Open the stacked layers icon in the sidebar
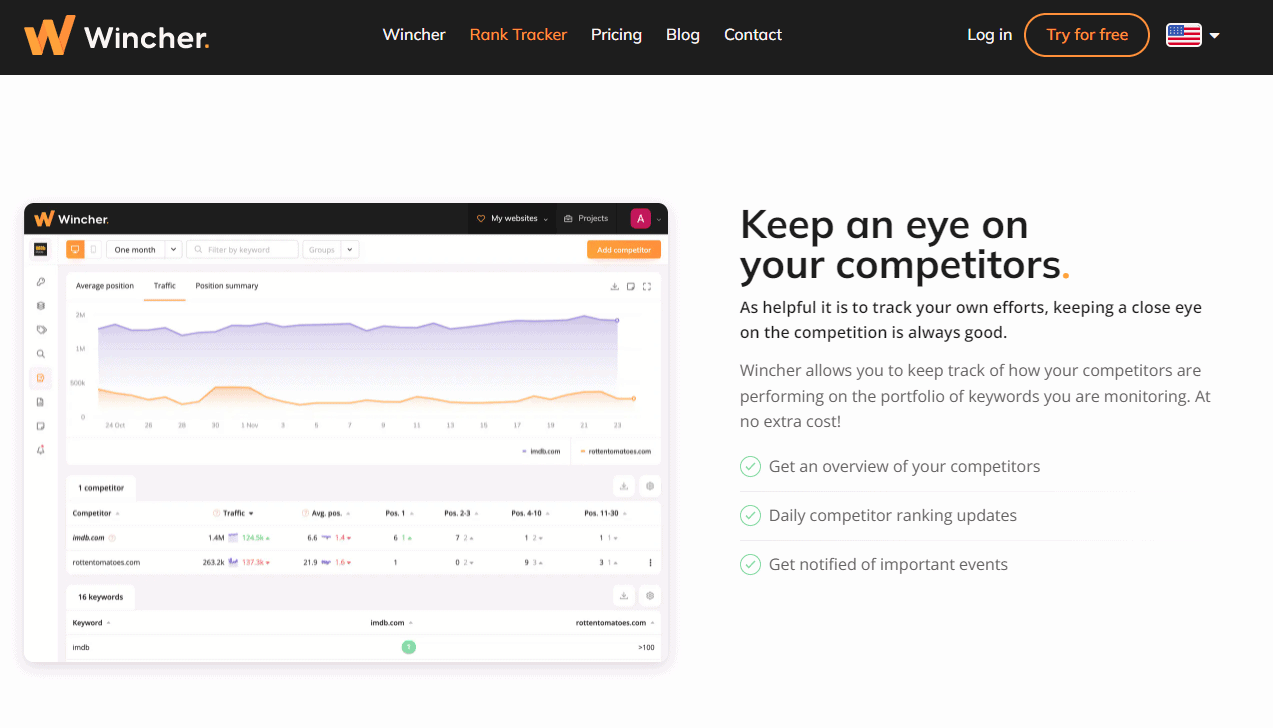This screenshot has height=728, width=1273. point(41,306)
